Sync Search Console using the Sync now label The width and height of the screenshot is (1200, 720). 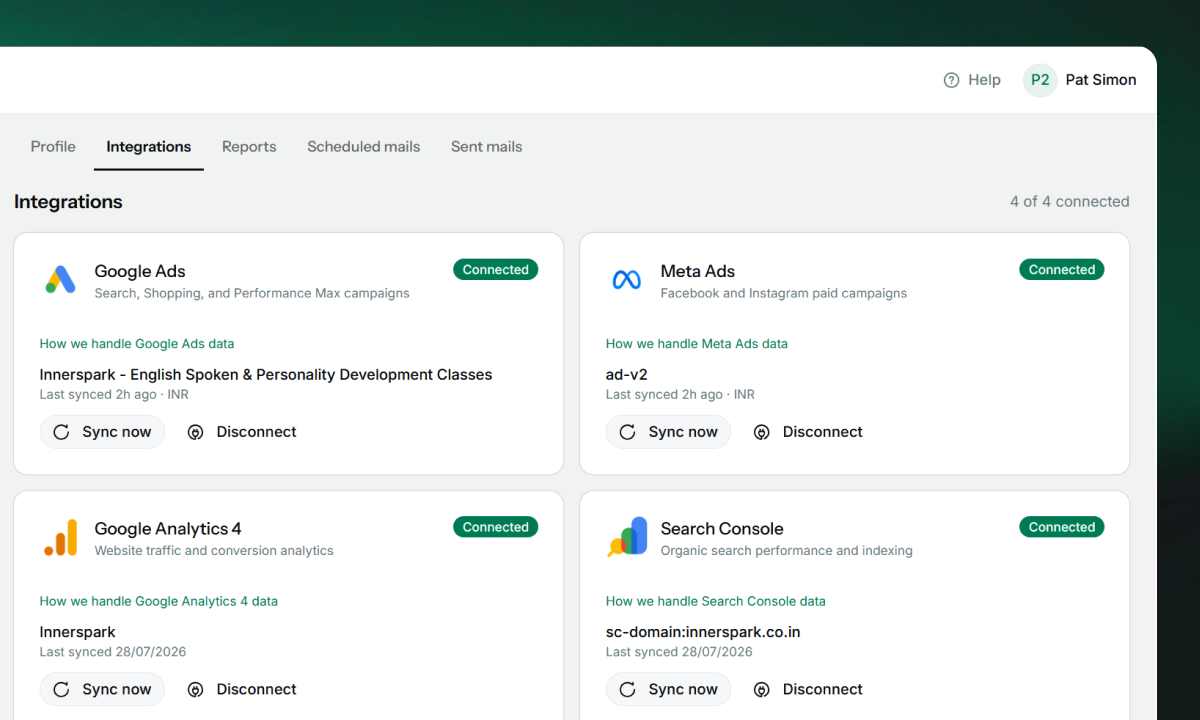pos(683,689)
